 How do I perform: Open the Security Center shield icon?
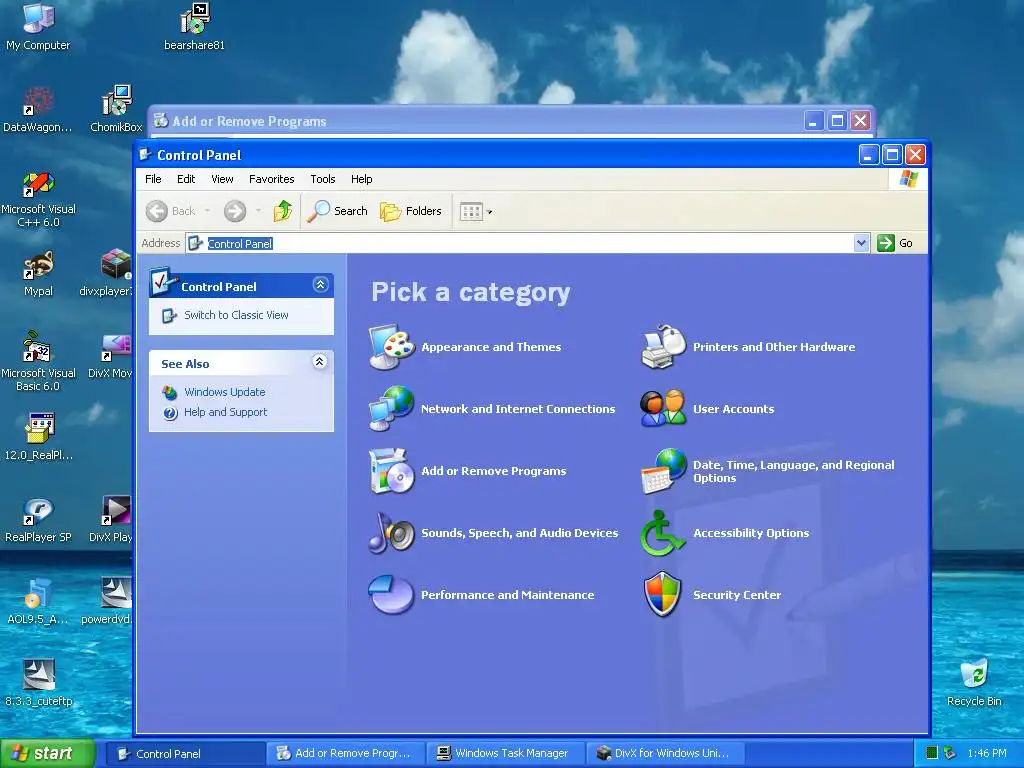[664, 594]
